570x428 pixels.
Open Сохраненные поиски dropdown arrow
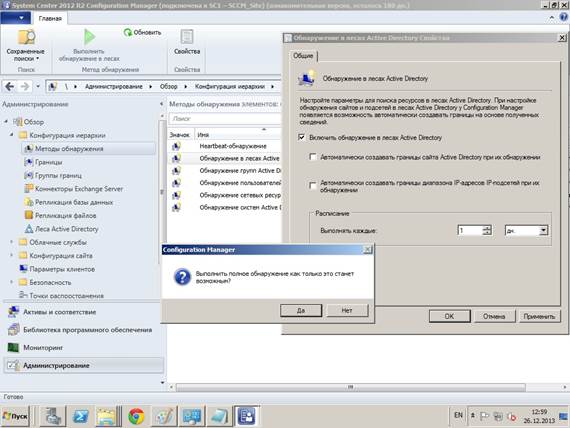click(38, 59)
